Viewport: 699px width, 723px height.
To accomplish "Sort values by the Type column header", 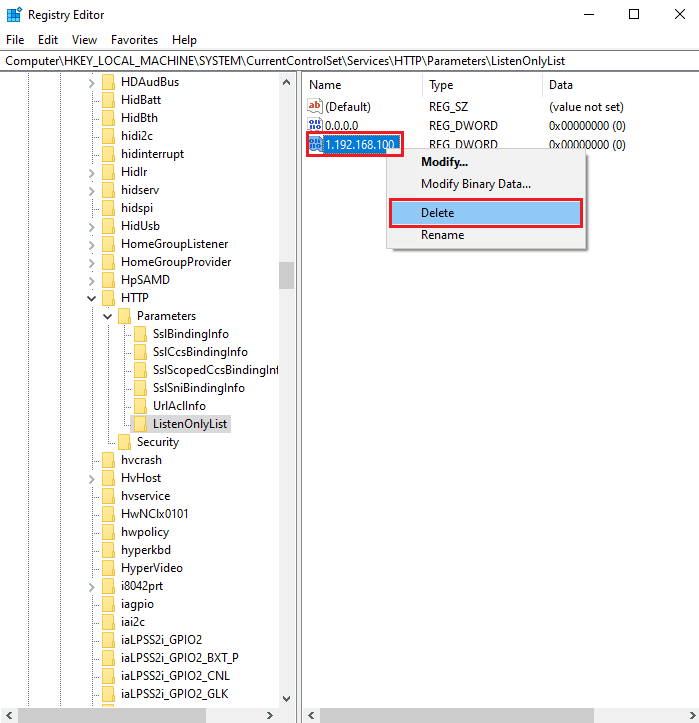I will click(x=482, y=85).
